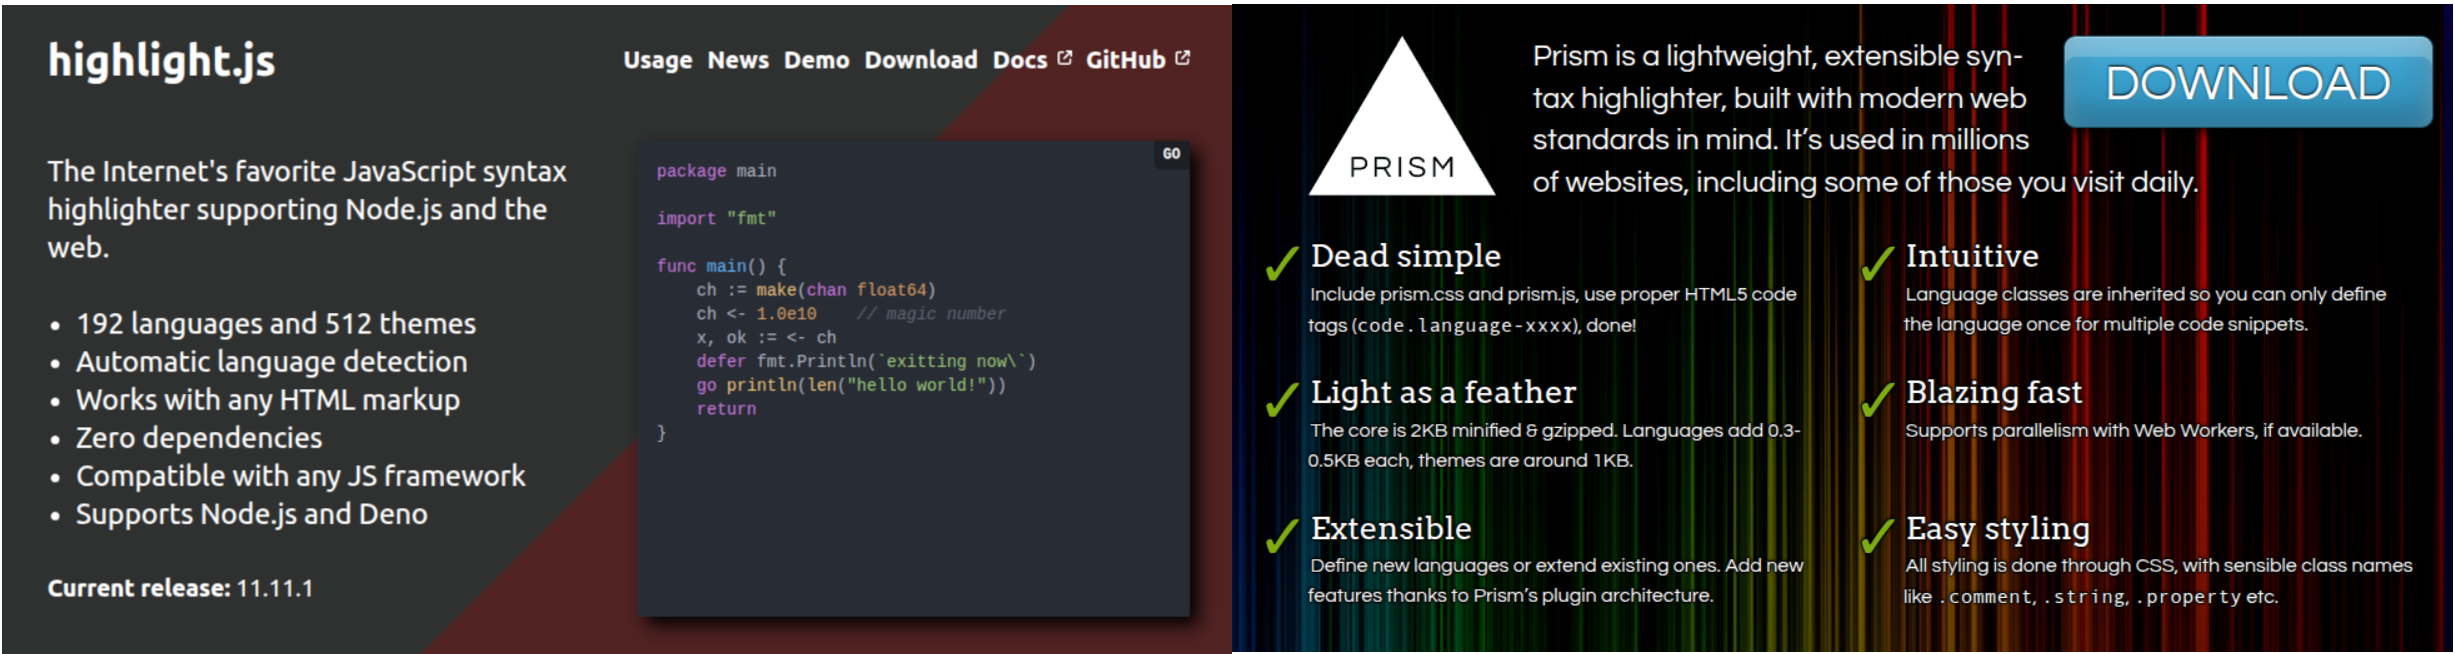Open the Usage page in highlight.js nav
2454x654 pixels.
[658, 60]
